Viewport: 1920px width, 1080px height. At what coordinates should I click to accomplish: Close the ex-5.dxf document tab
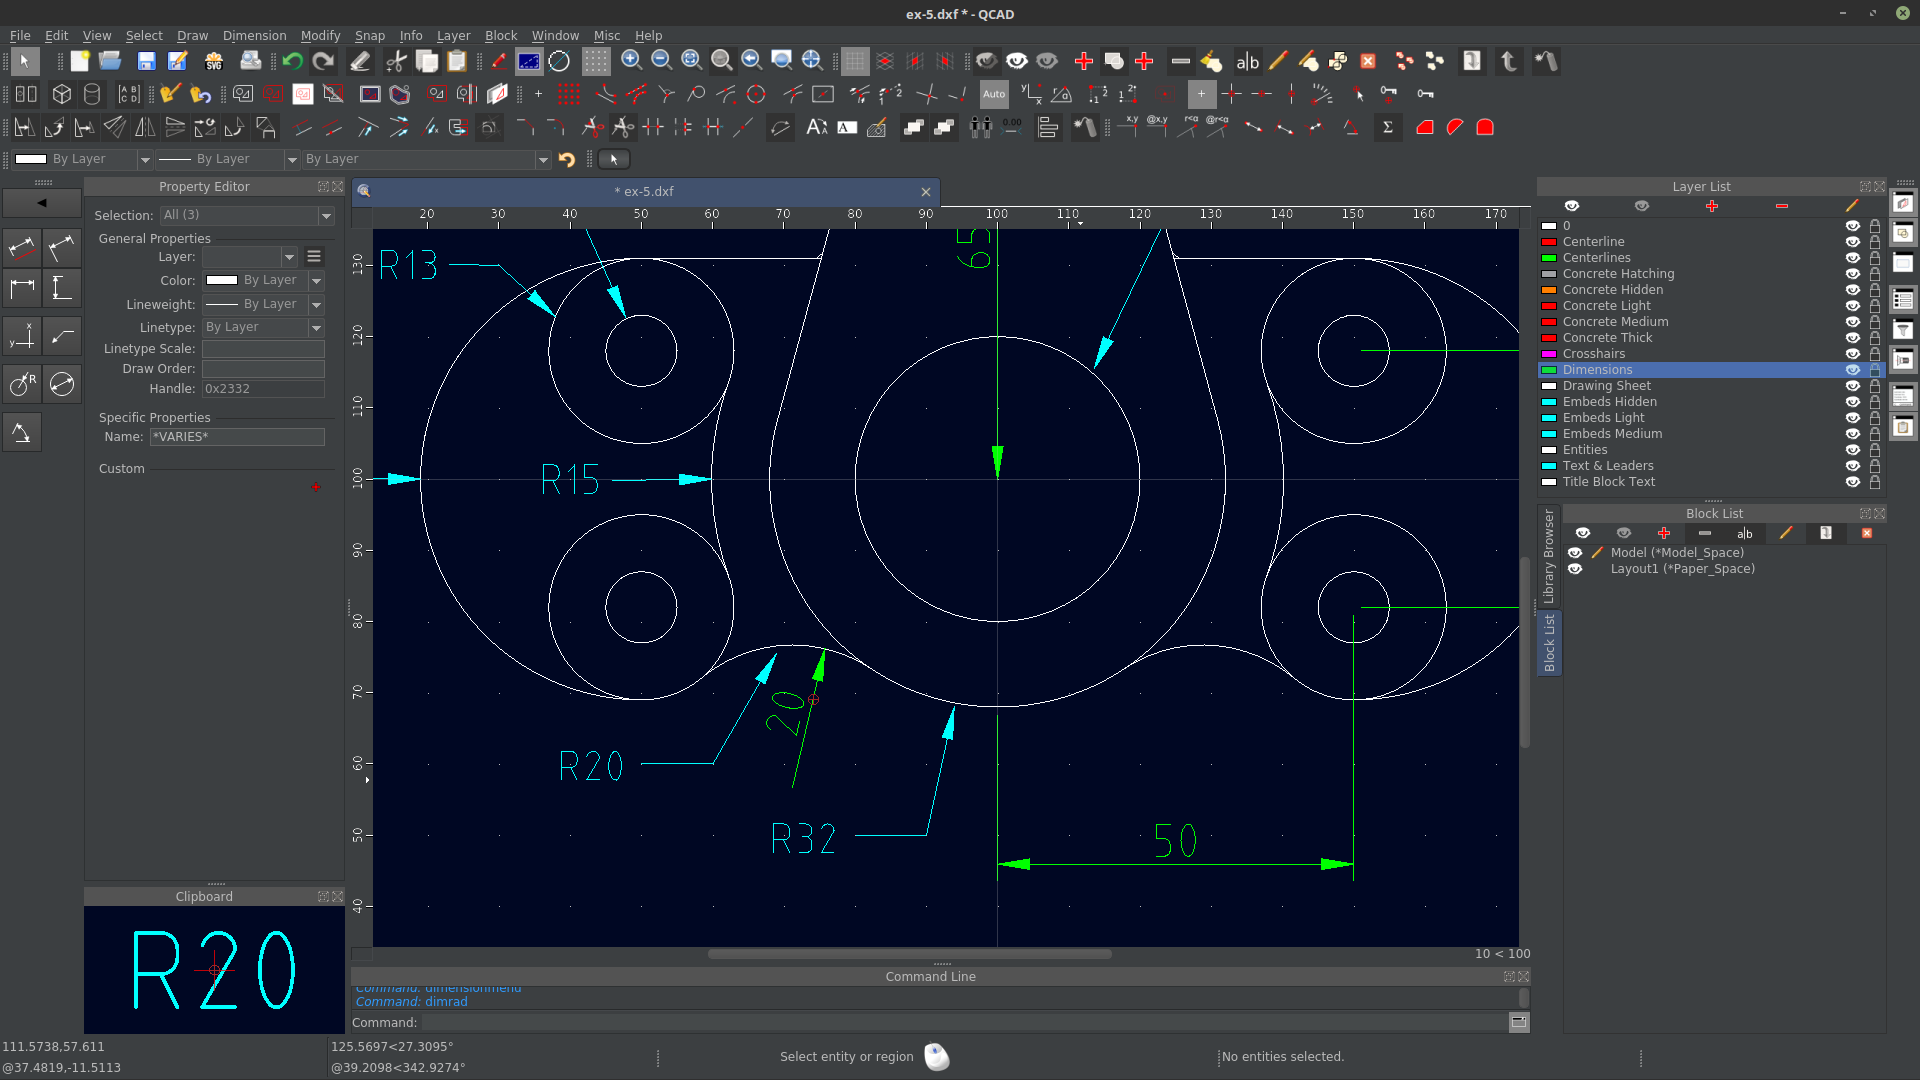pyautogui.click(x=926, y=192)
